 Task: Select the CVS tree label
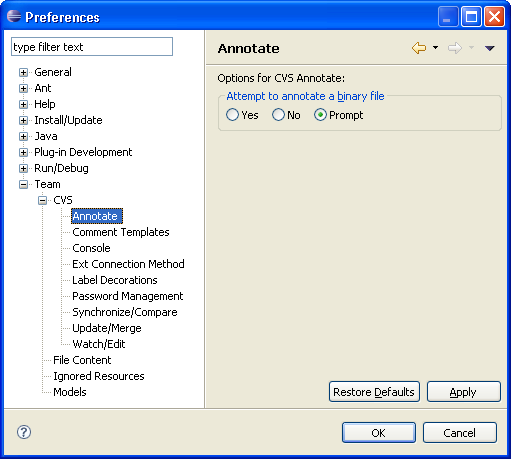coord(63,200)
